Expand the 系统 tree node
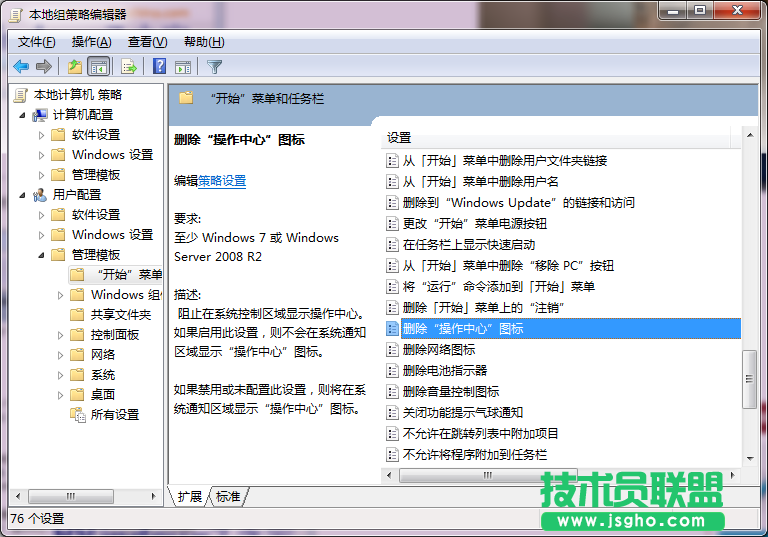768x537 pixels. pyautogui.click(x=60, y=376)
